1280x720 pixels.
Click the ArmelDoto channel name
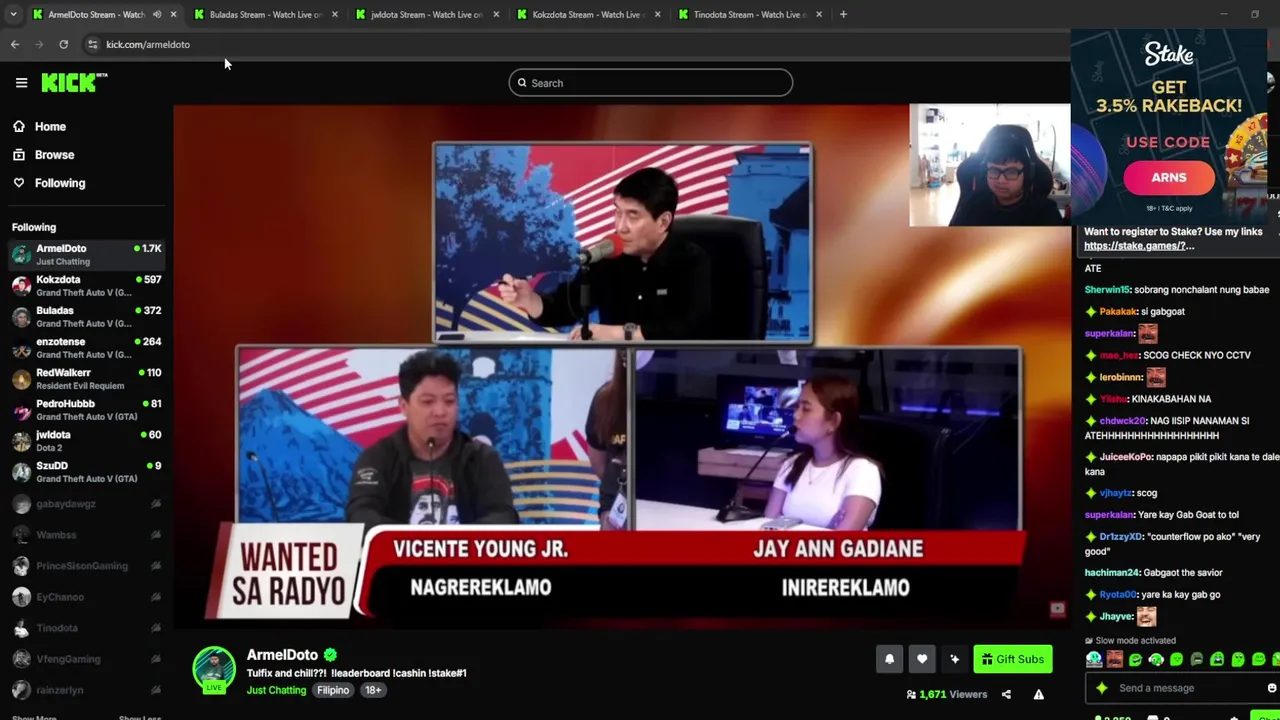click(x=282, y=654)
